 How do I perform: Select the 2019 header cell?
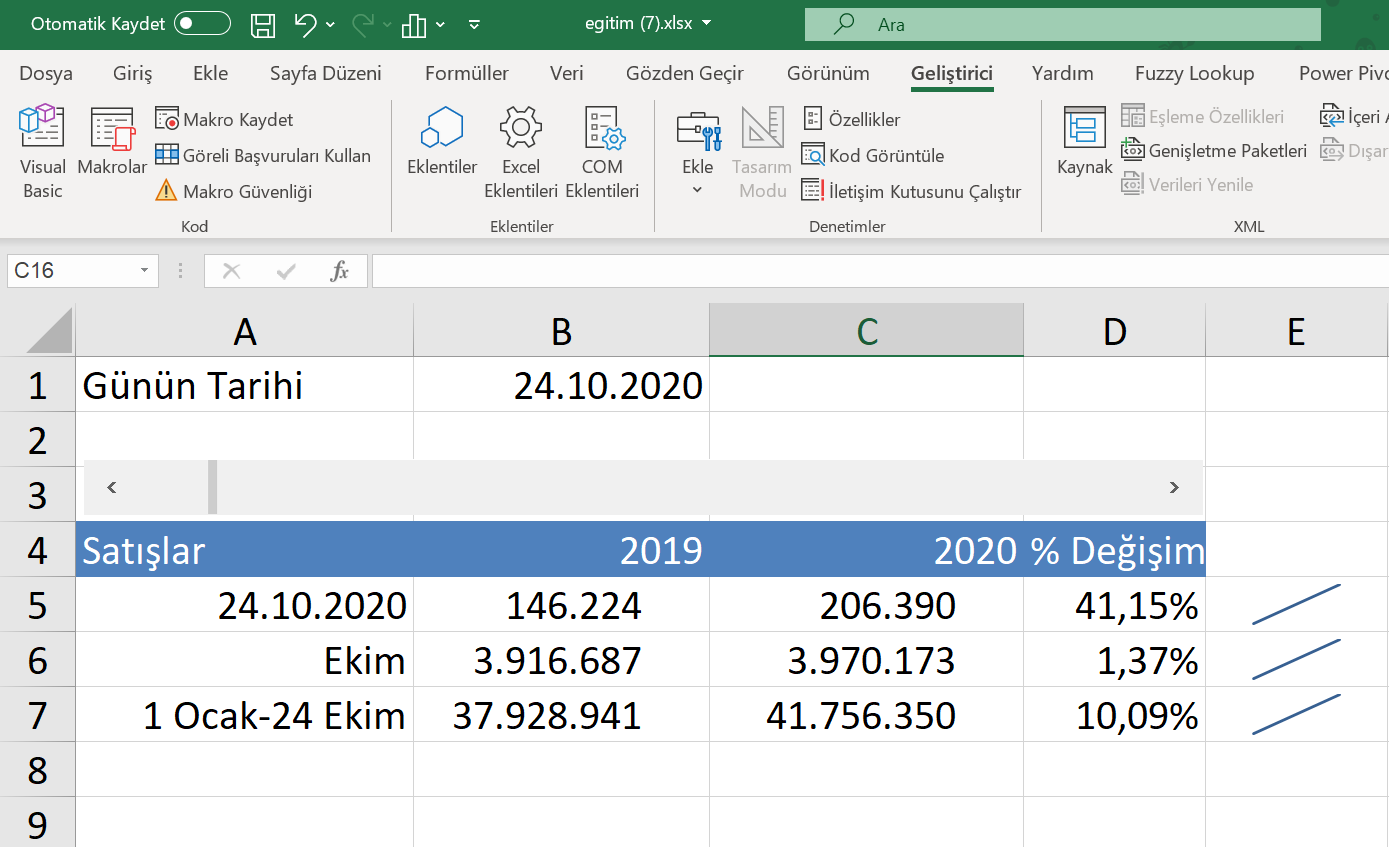pyautogui.click(x=562, y=550)
